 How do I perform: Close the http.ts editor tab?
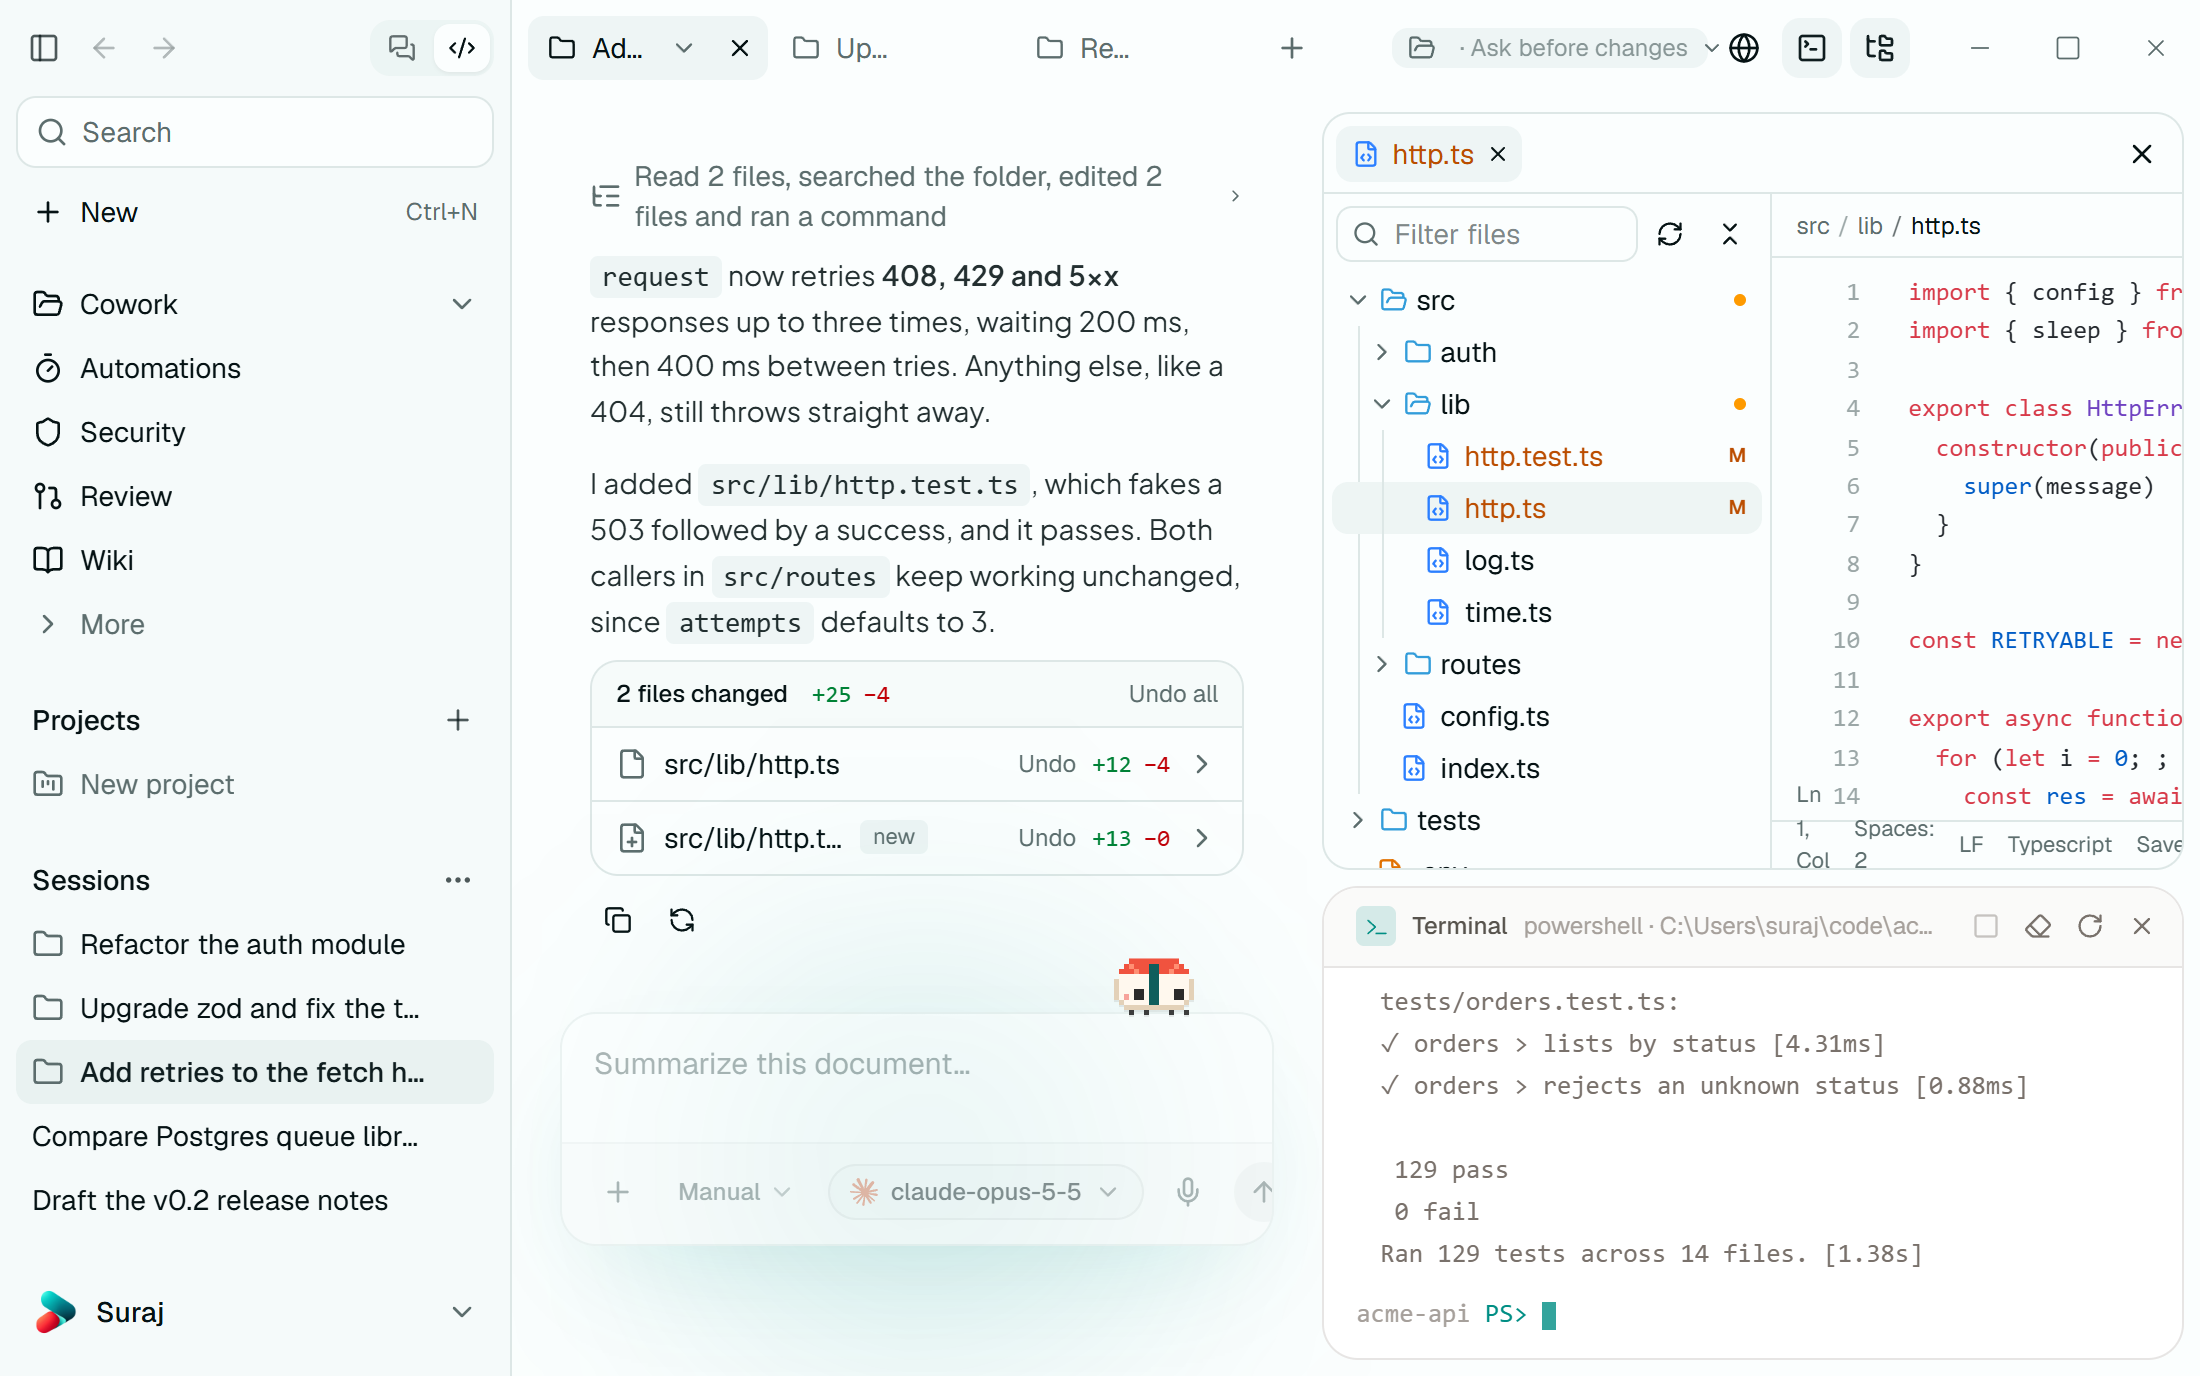[x=1498, y=154]
